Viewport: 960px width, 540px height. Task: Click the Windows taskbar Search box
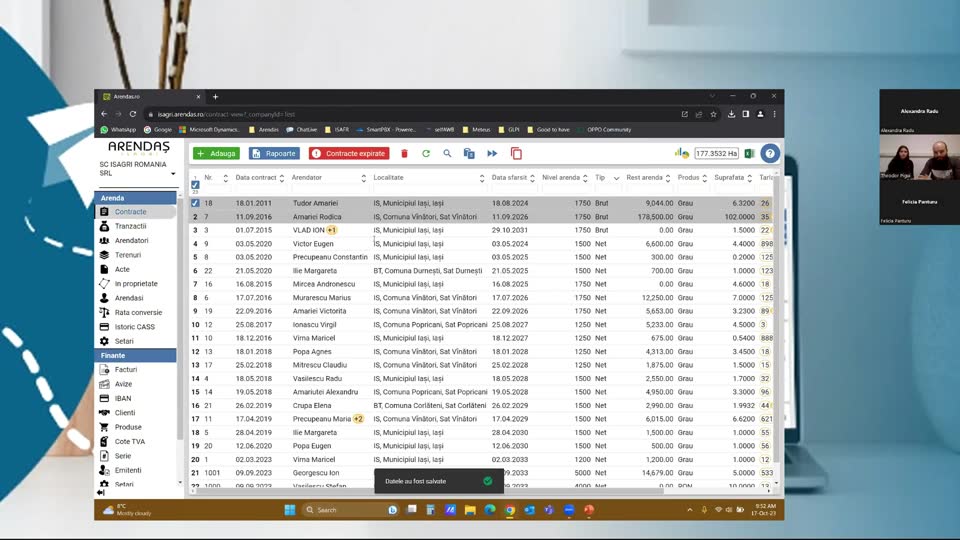(351, 509)
